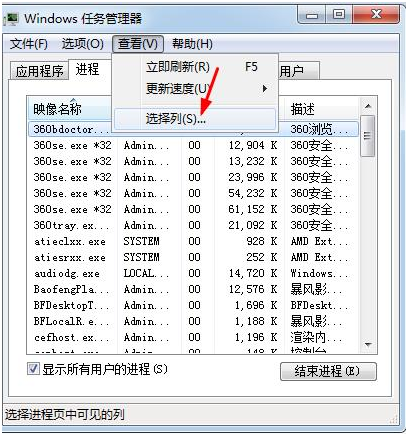Select the BFLocalR.e... process
The width and height of the screenshot is (408, 436).
pos(193,321)
